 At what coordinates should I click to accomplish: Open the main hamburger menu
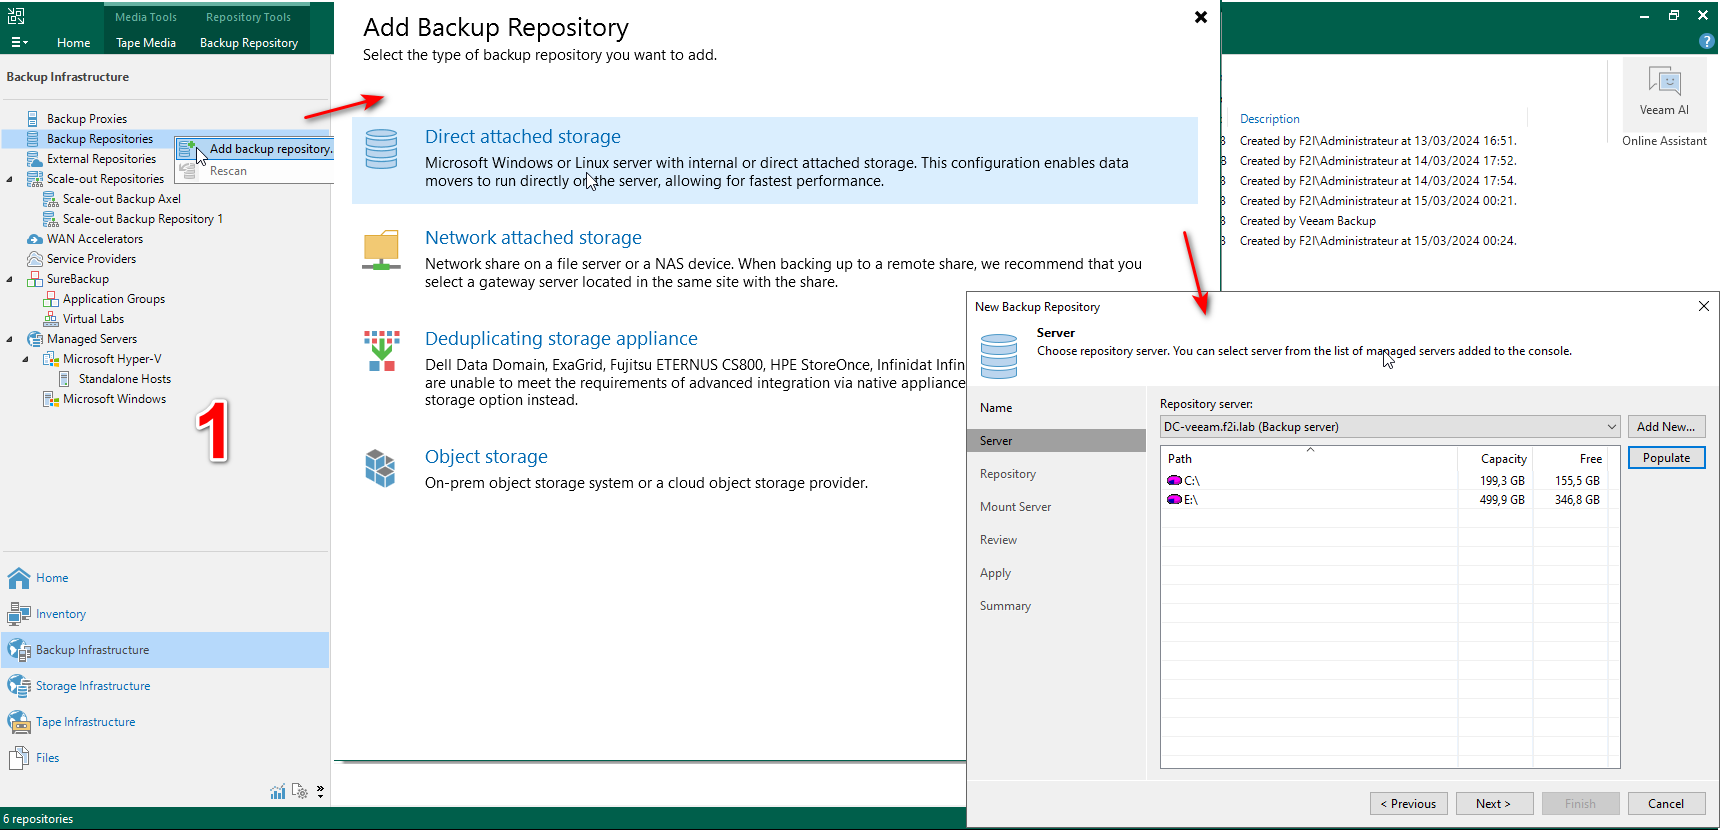19,43
